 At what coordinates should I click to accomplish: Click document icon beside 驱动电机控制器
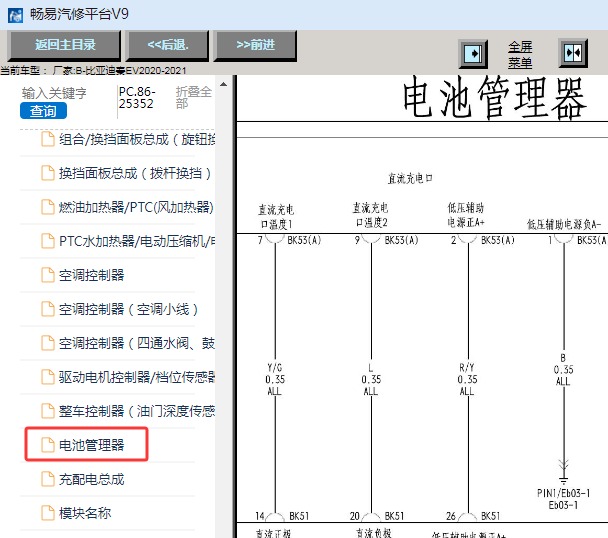click(x=48, y=377)
